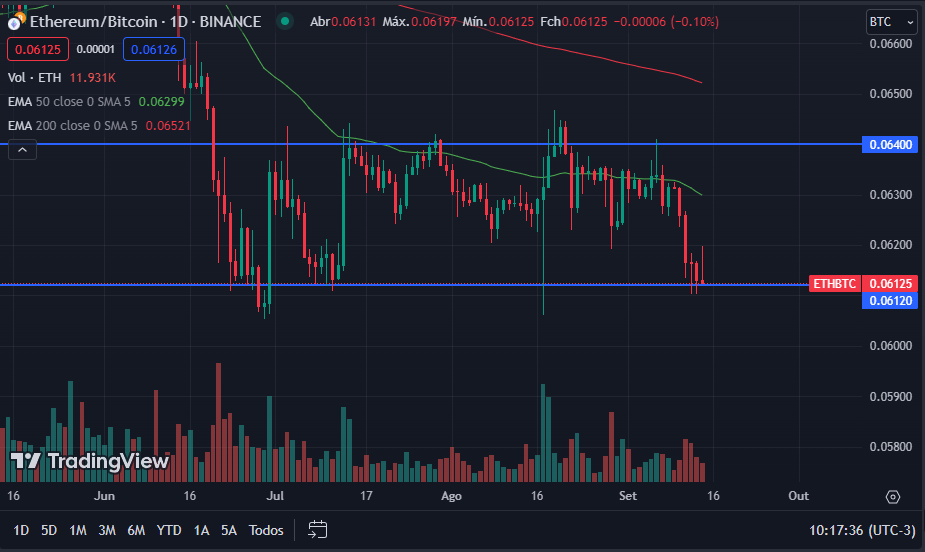The width and height of the screenshot is (925, 552).
Task: Click the 0.06600 price axis label
Action: click(x=891, y=44)
